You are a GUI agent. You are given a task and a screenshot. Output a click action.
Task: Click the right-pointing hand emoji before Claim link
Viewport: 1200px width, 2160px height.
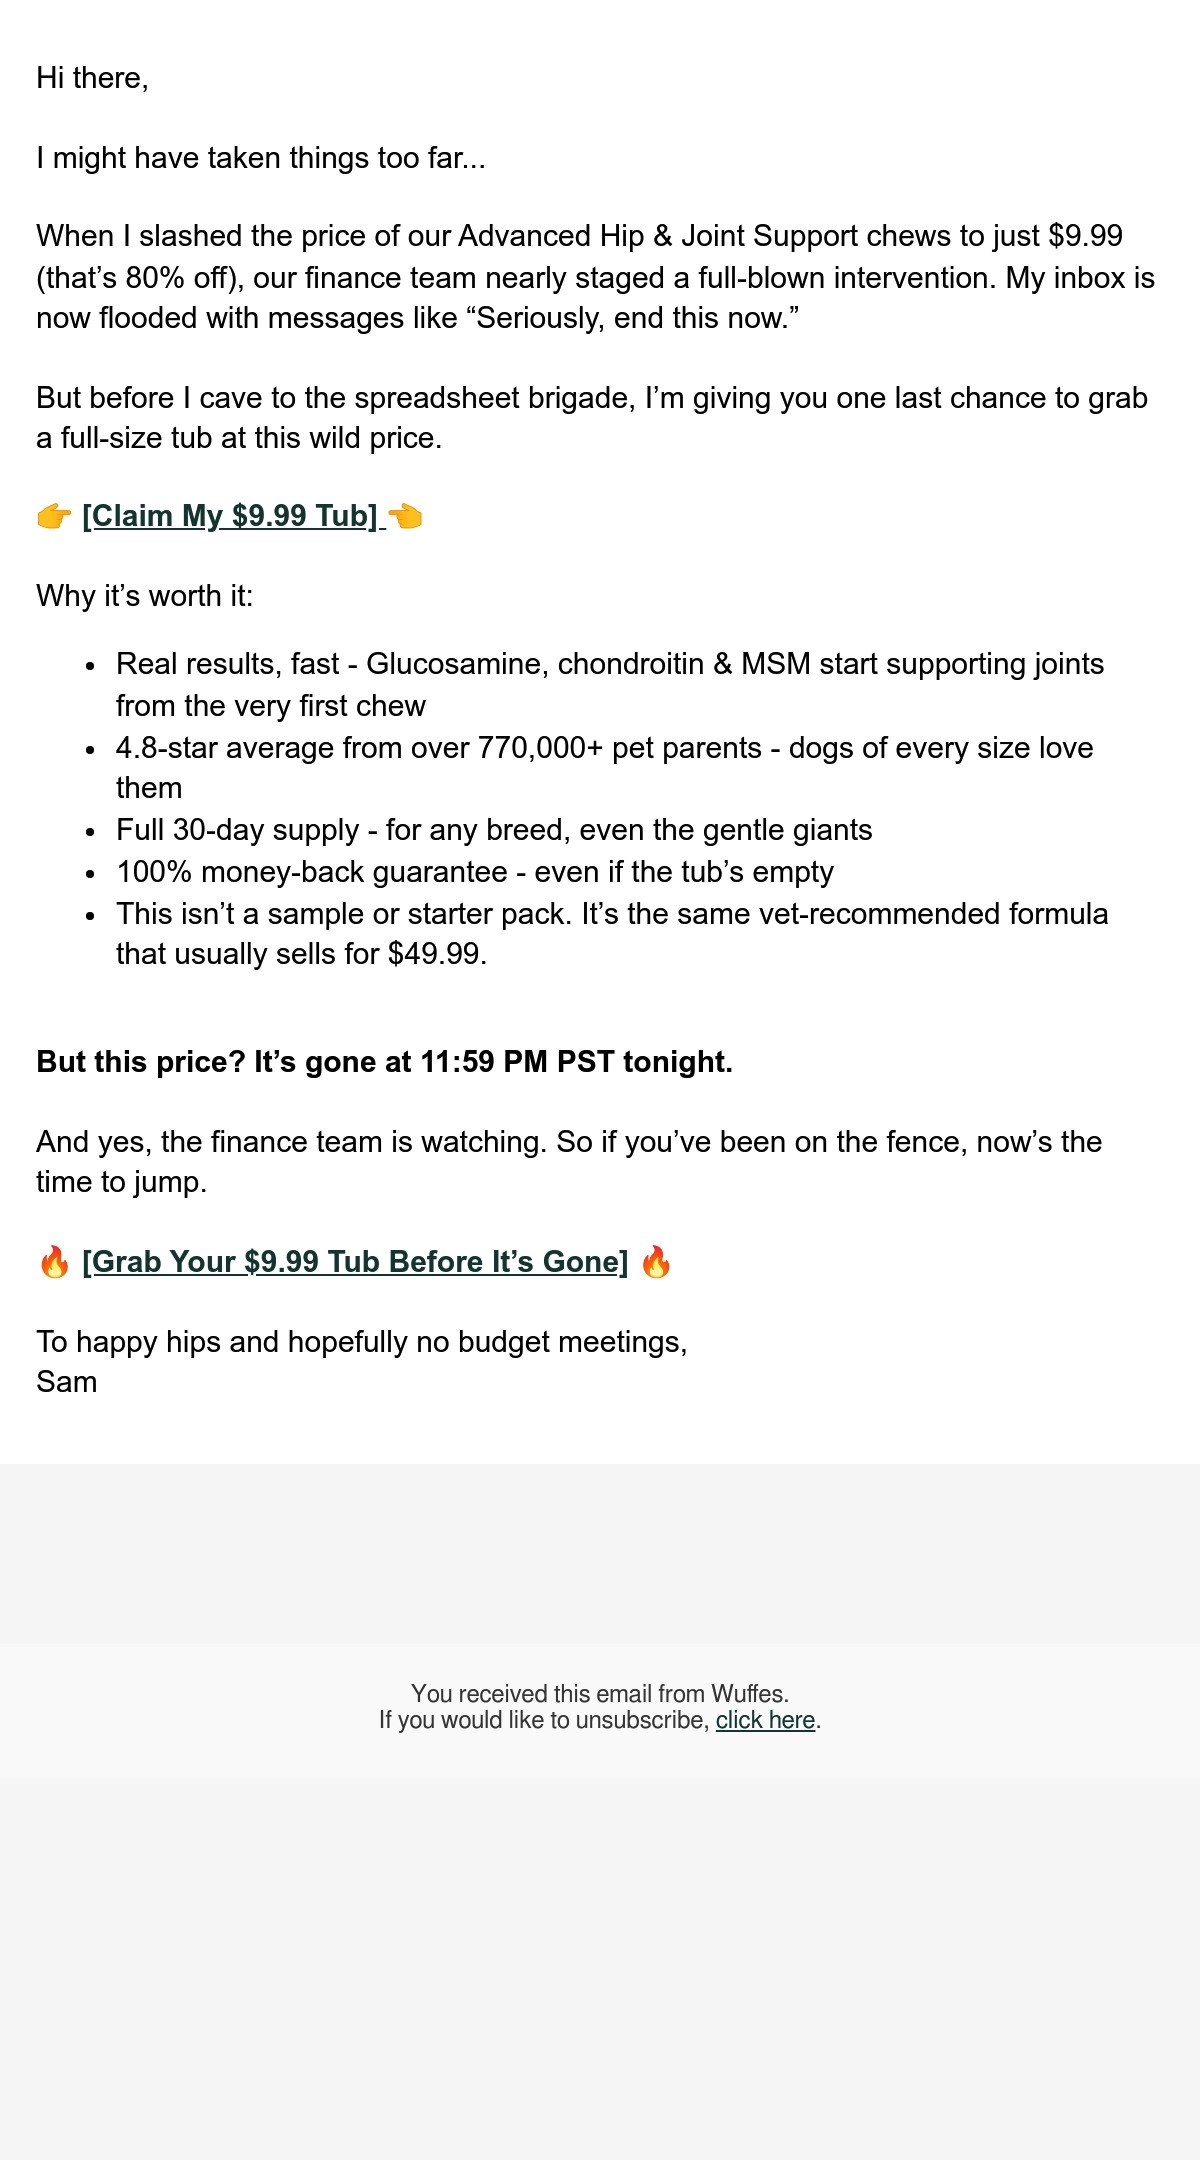click(54, 517)
